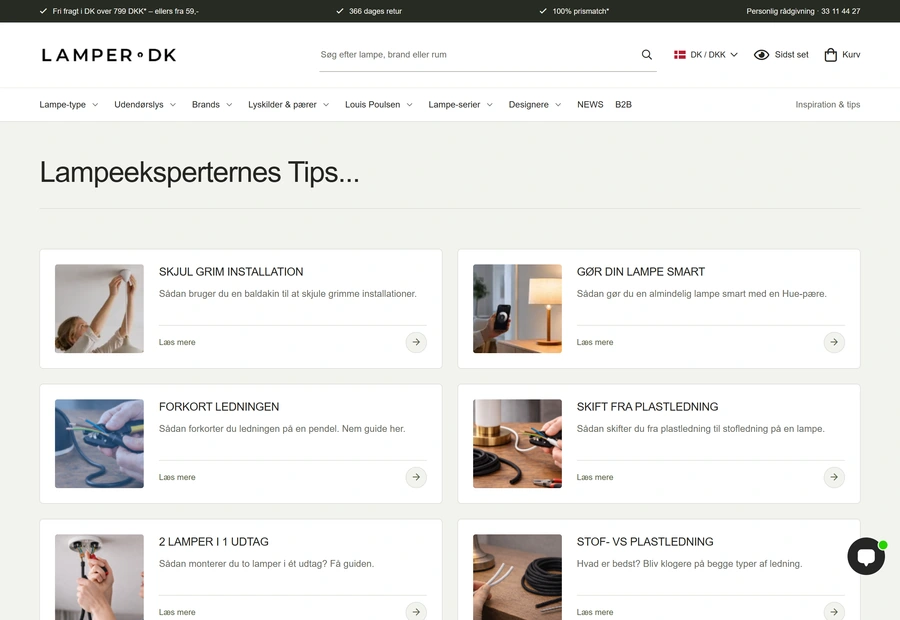Click Læs mere on Gør din lampe smart
The height and width of the screenshot is (620, 900).
coord(595,342)
